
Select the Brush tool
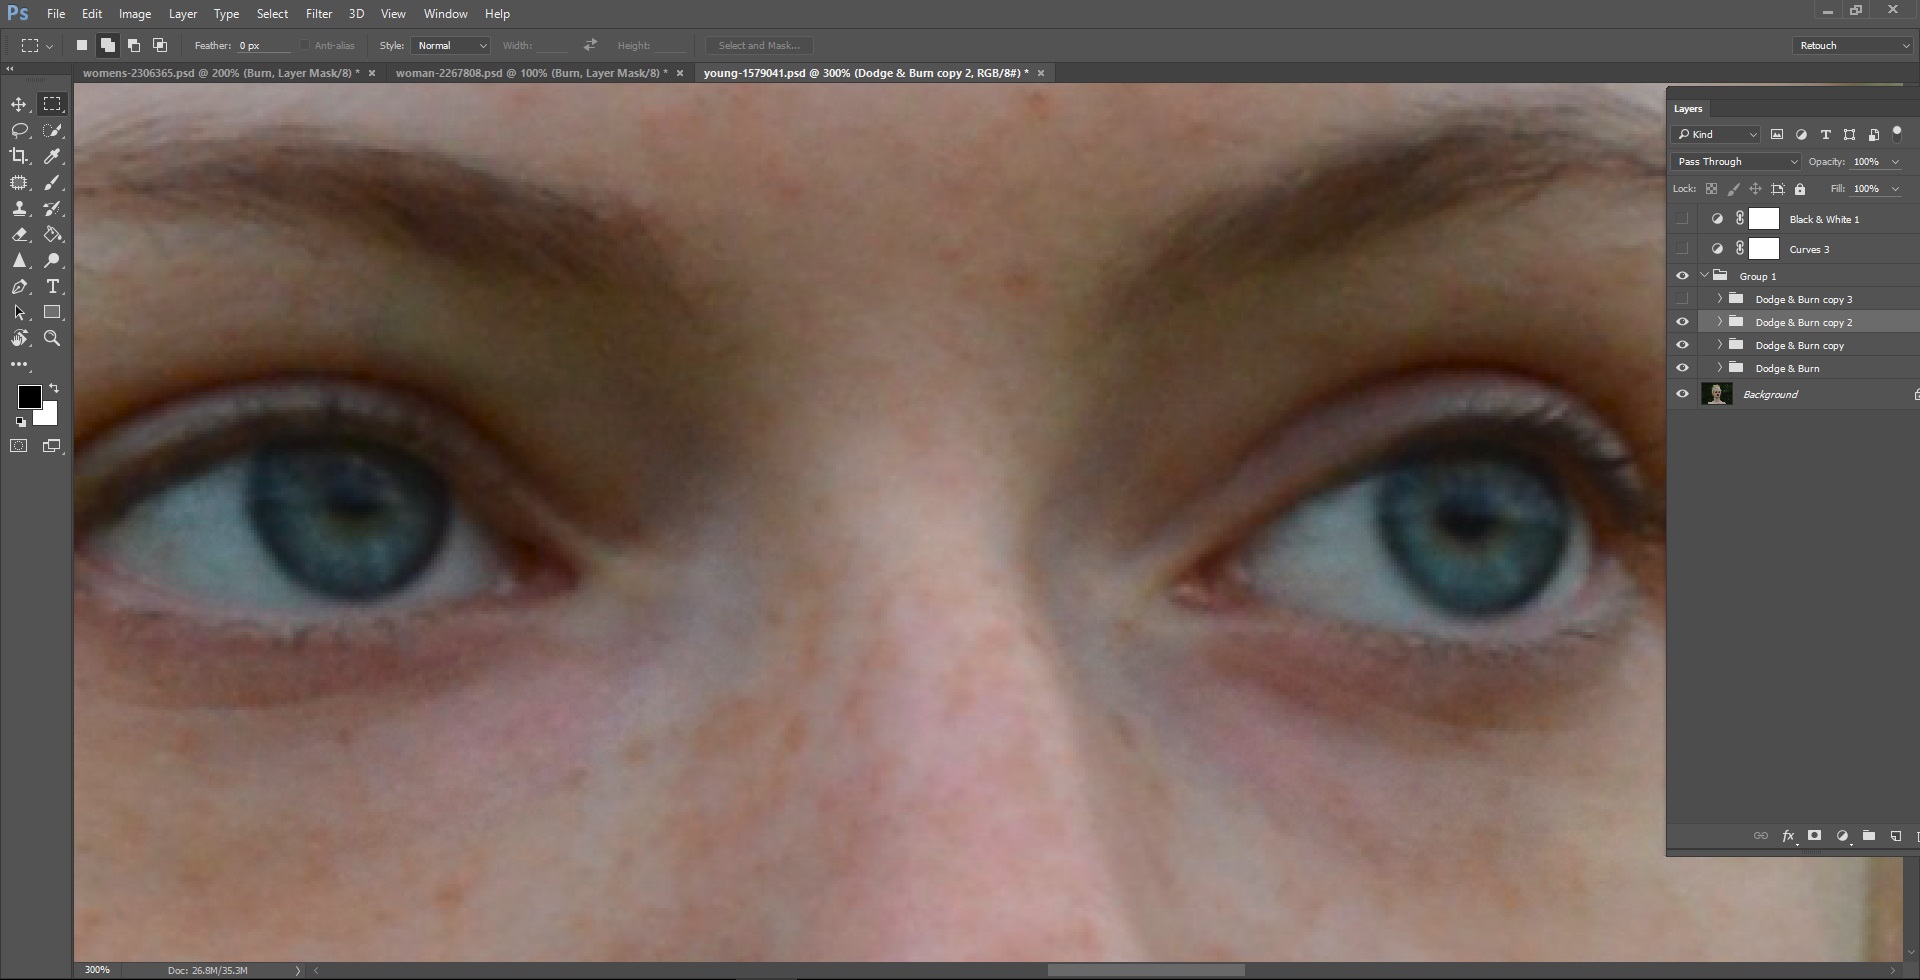coord(52,183)
